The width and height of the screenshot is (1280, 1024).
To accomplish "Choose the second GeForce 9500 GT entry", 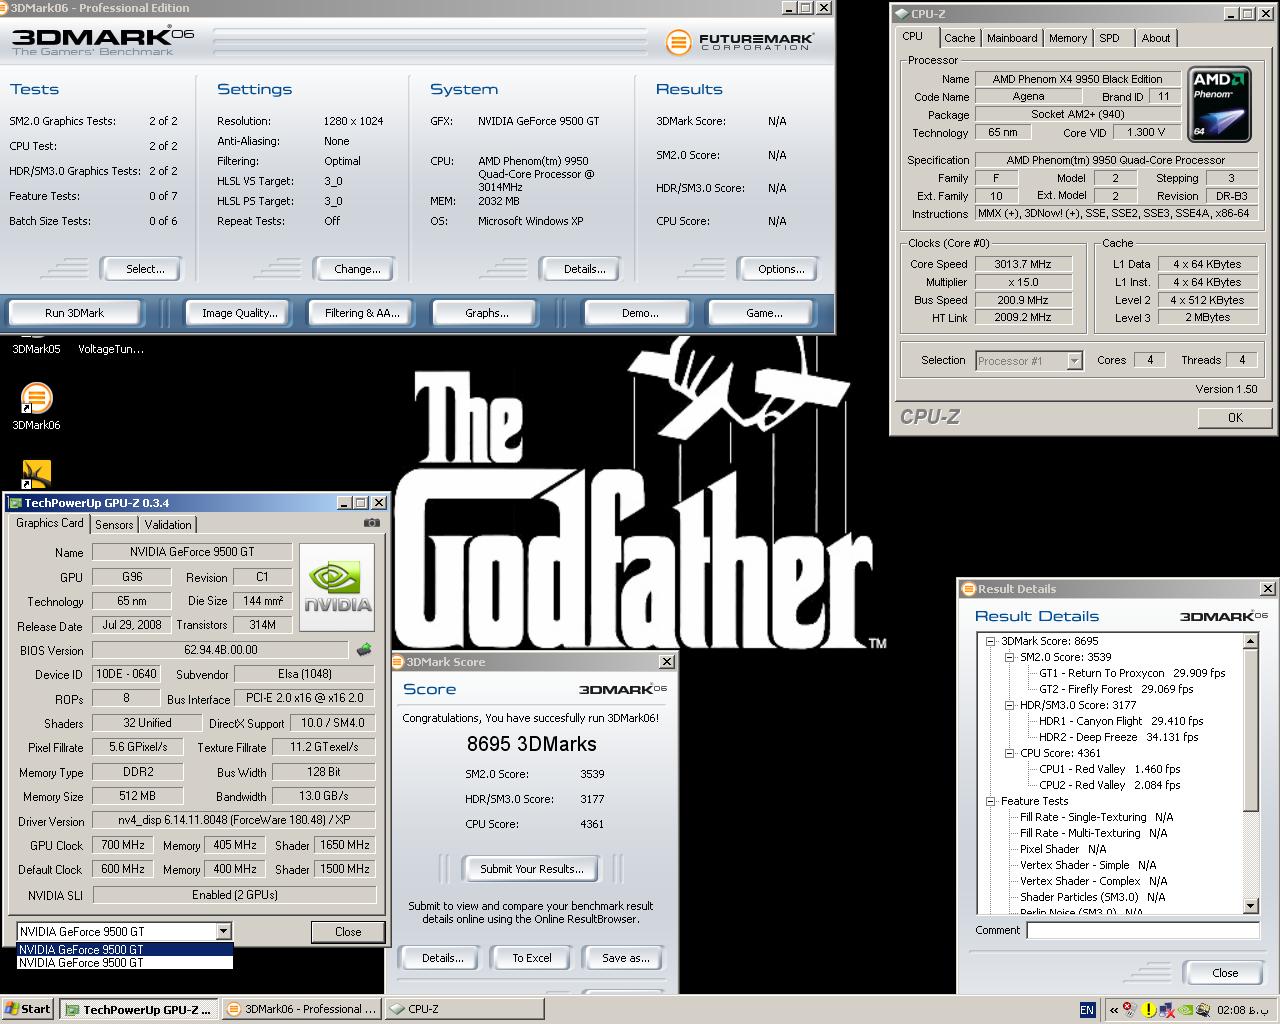I will (x=125, y=963).
